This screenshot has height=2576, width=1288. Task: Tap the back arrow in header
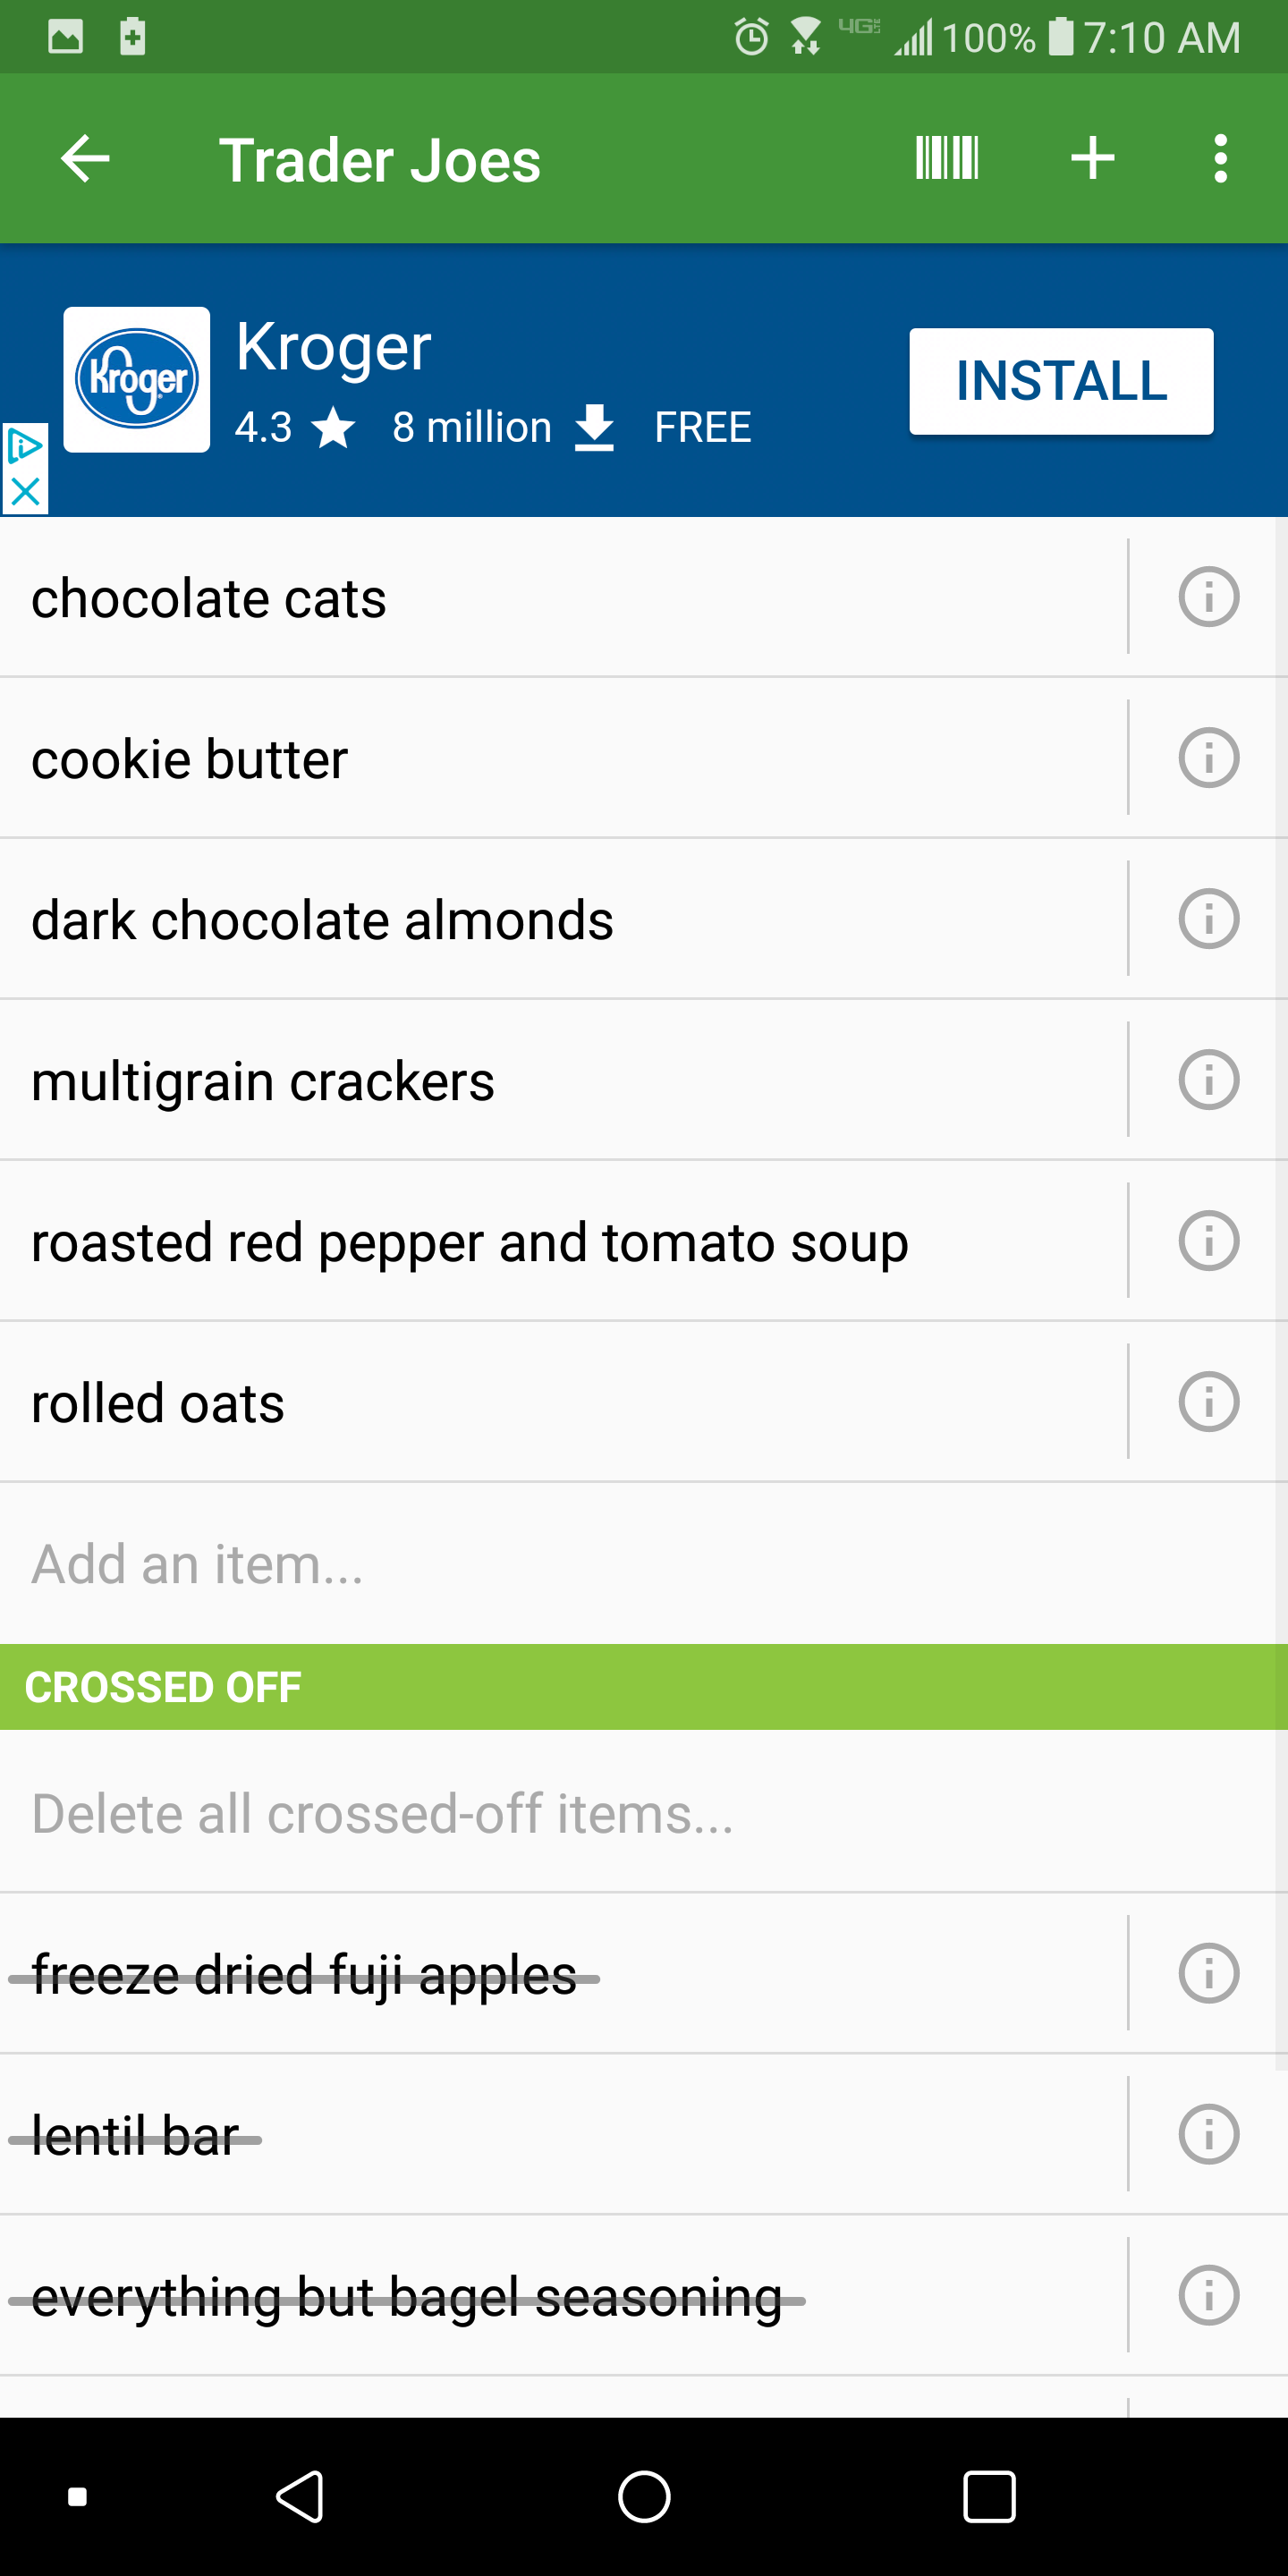pos(85,159)
